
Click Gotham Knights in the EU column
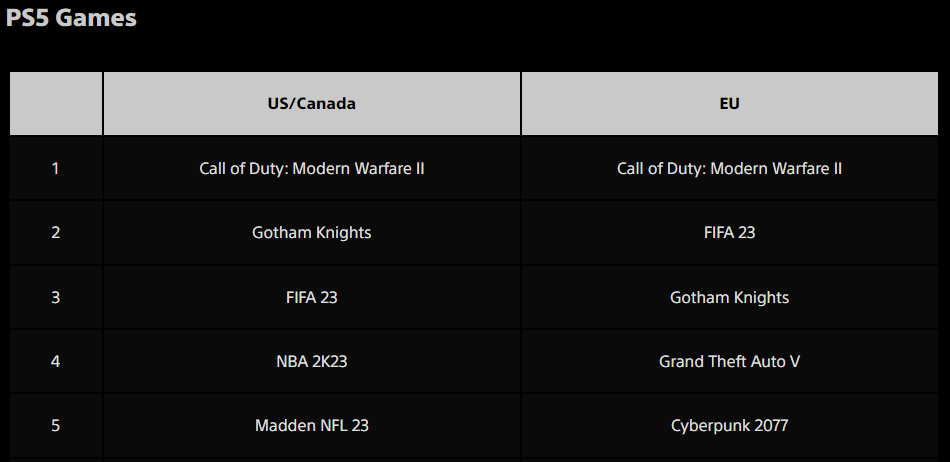point(729,297)
